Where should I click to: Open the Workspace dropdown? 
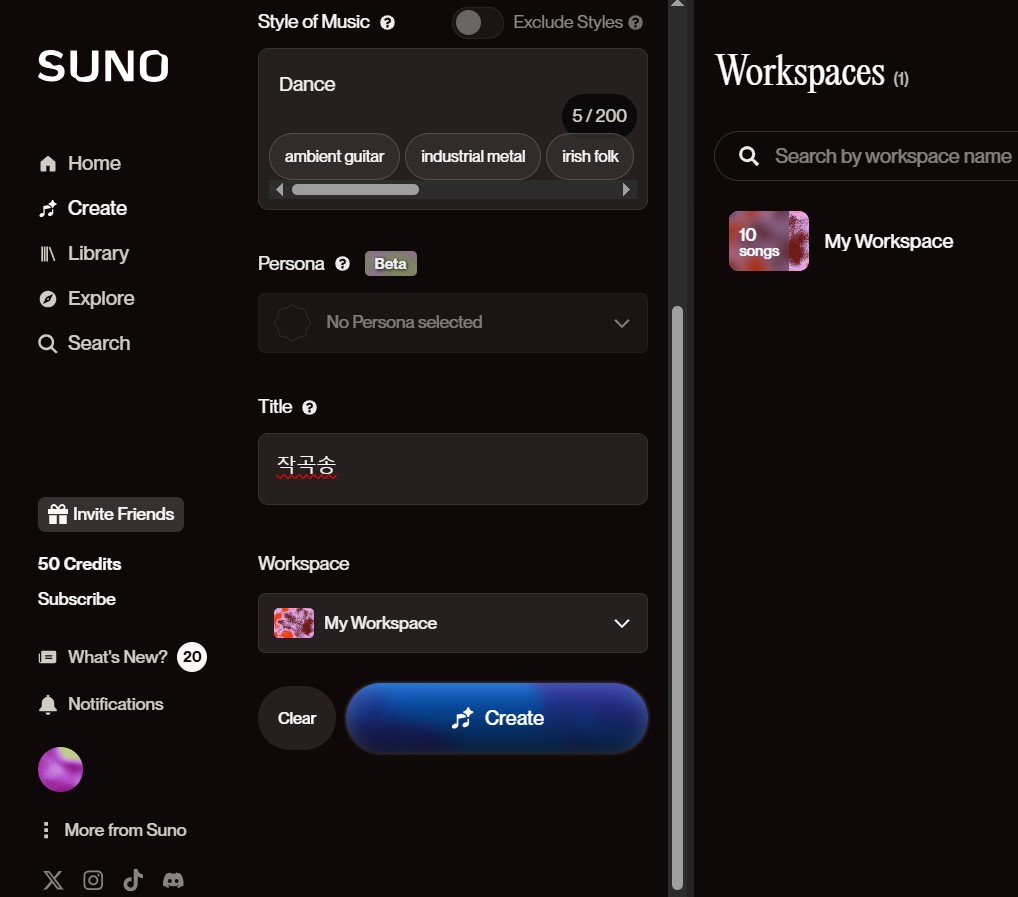[453, 623]
